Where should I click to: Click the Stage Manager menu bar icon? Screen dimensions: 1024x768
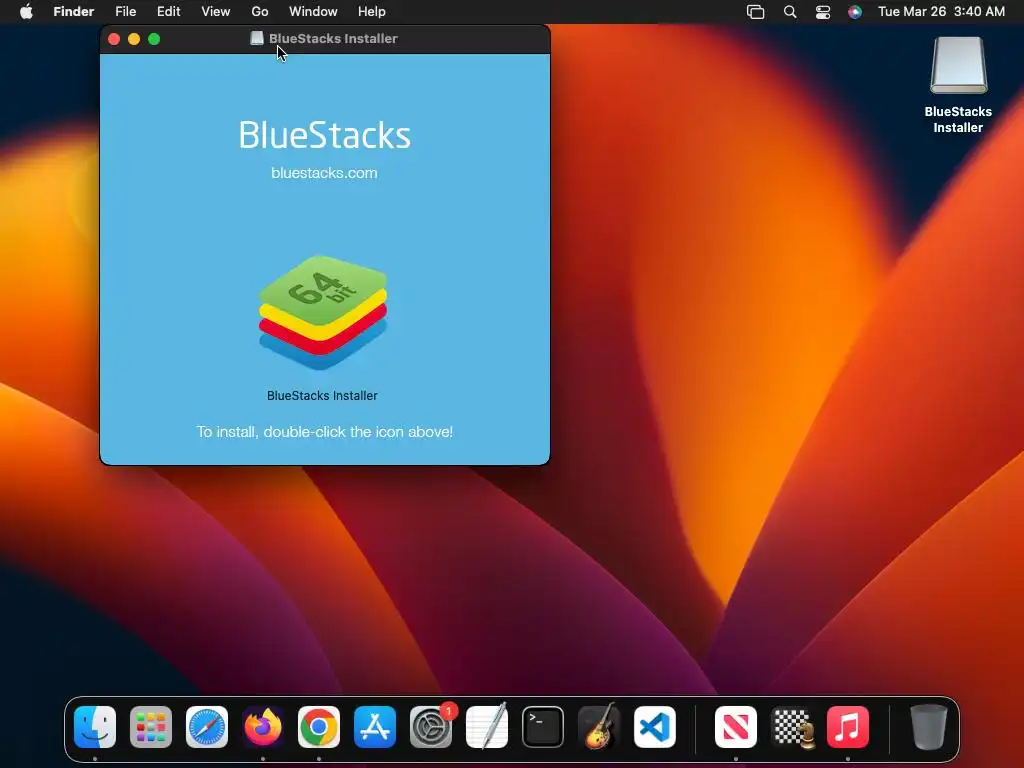[756, 12]
